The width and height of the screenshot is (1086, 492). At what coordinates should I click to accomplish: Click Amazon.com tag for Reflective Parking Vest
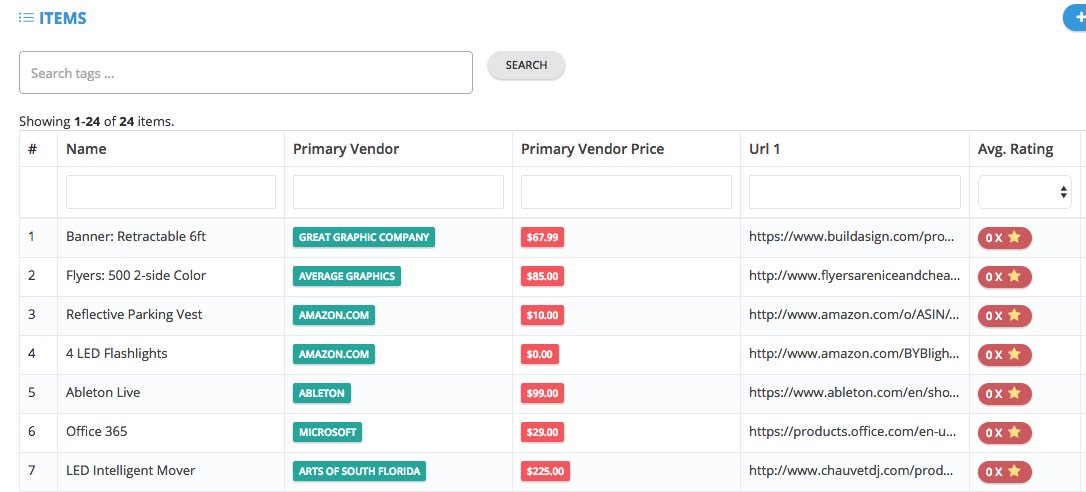334,315
